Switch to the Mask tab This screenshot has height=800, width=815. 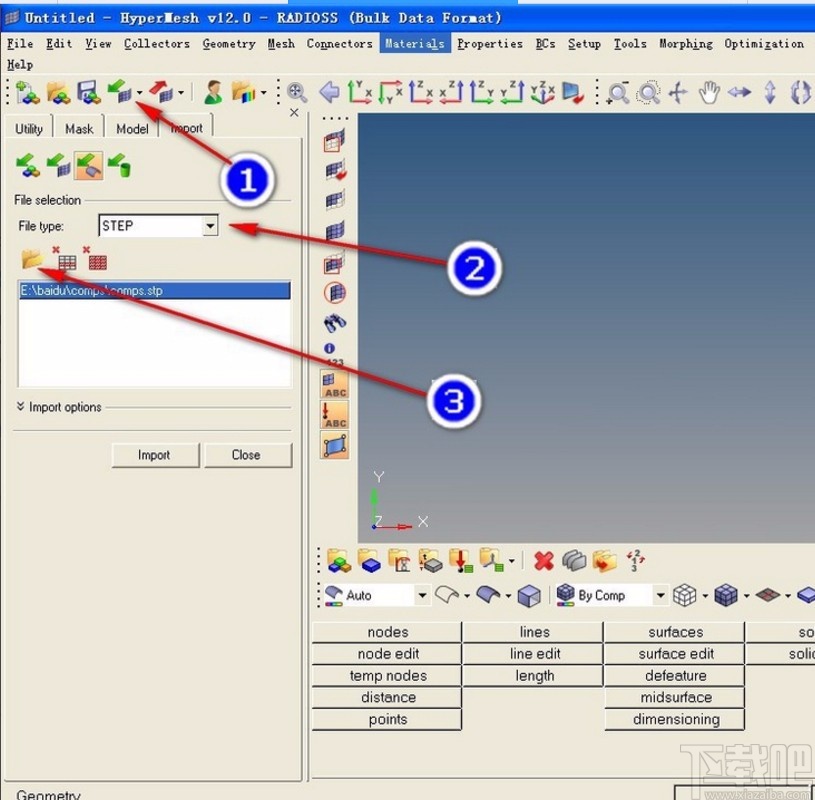click(x=79, y=128)
